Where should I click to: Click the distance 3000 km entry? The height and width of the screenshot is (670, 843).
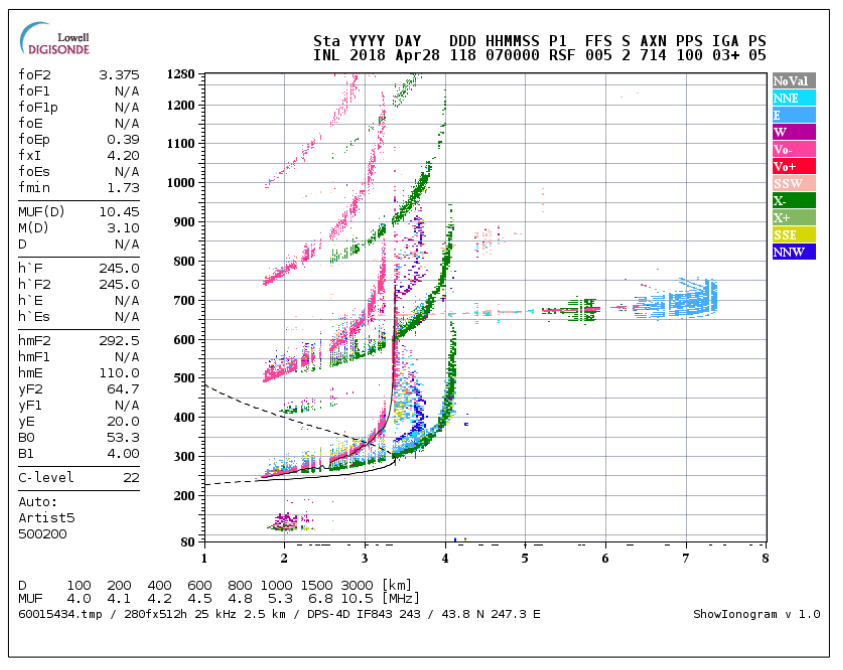(357, 585)
